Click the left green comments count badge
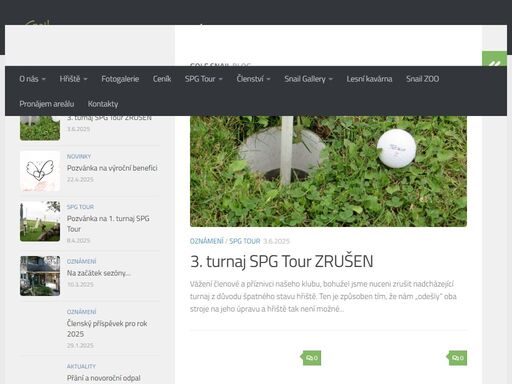The width and height of the screenshot is (512, 384). coord(312,358)
